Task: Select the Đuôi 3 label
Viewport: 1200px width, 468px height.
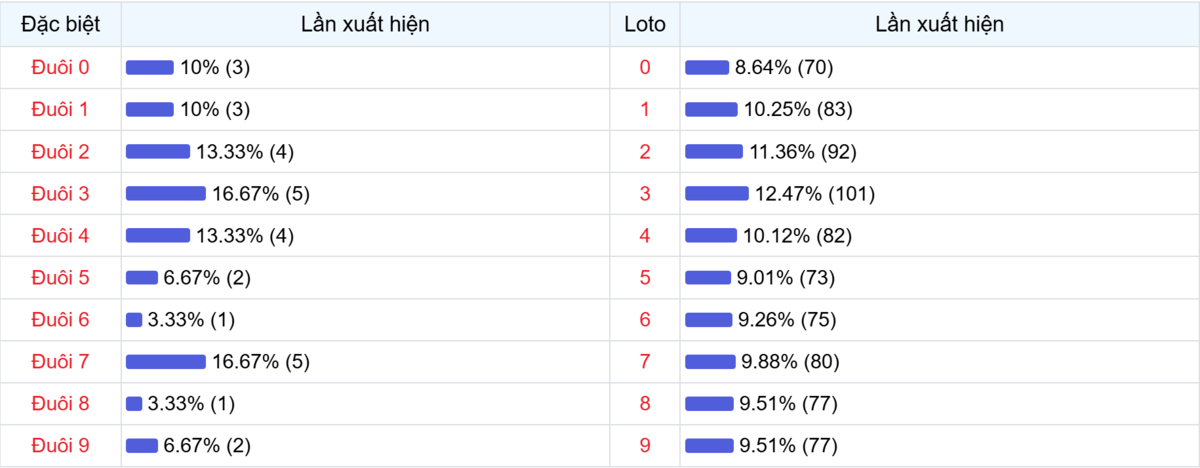Action: click(60, 194)
